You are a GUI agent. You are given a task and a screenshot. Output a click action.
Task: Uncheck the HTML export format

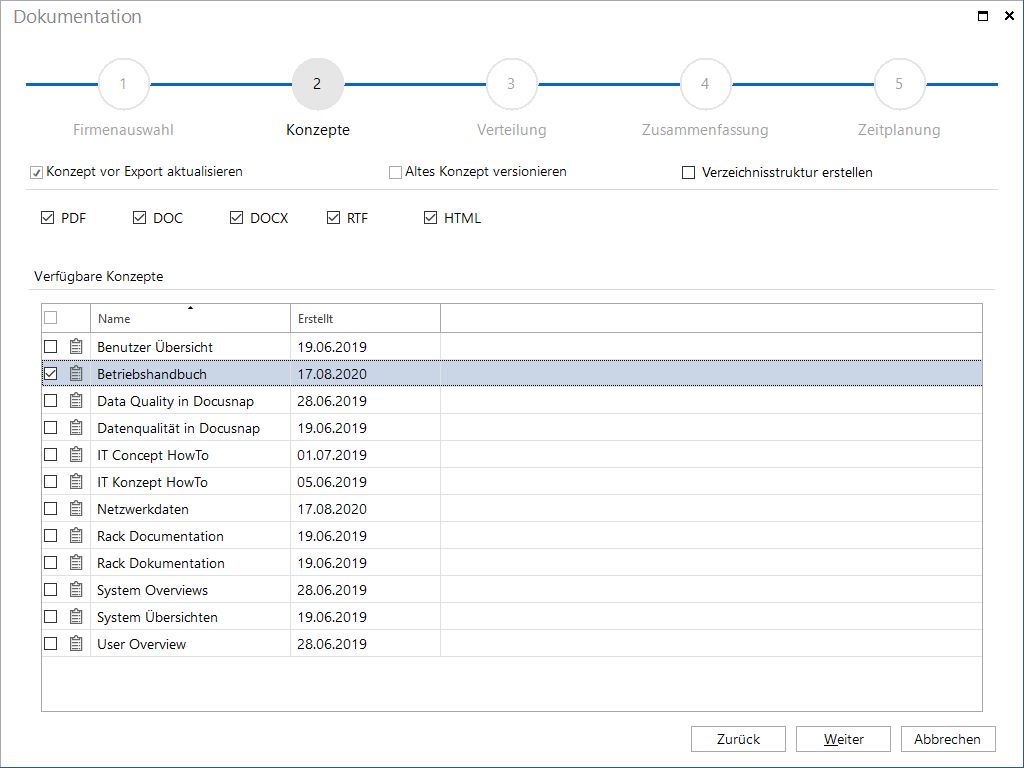pyautogui.click(x=430, y=217)
